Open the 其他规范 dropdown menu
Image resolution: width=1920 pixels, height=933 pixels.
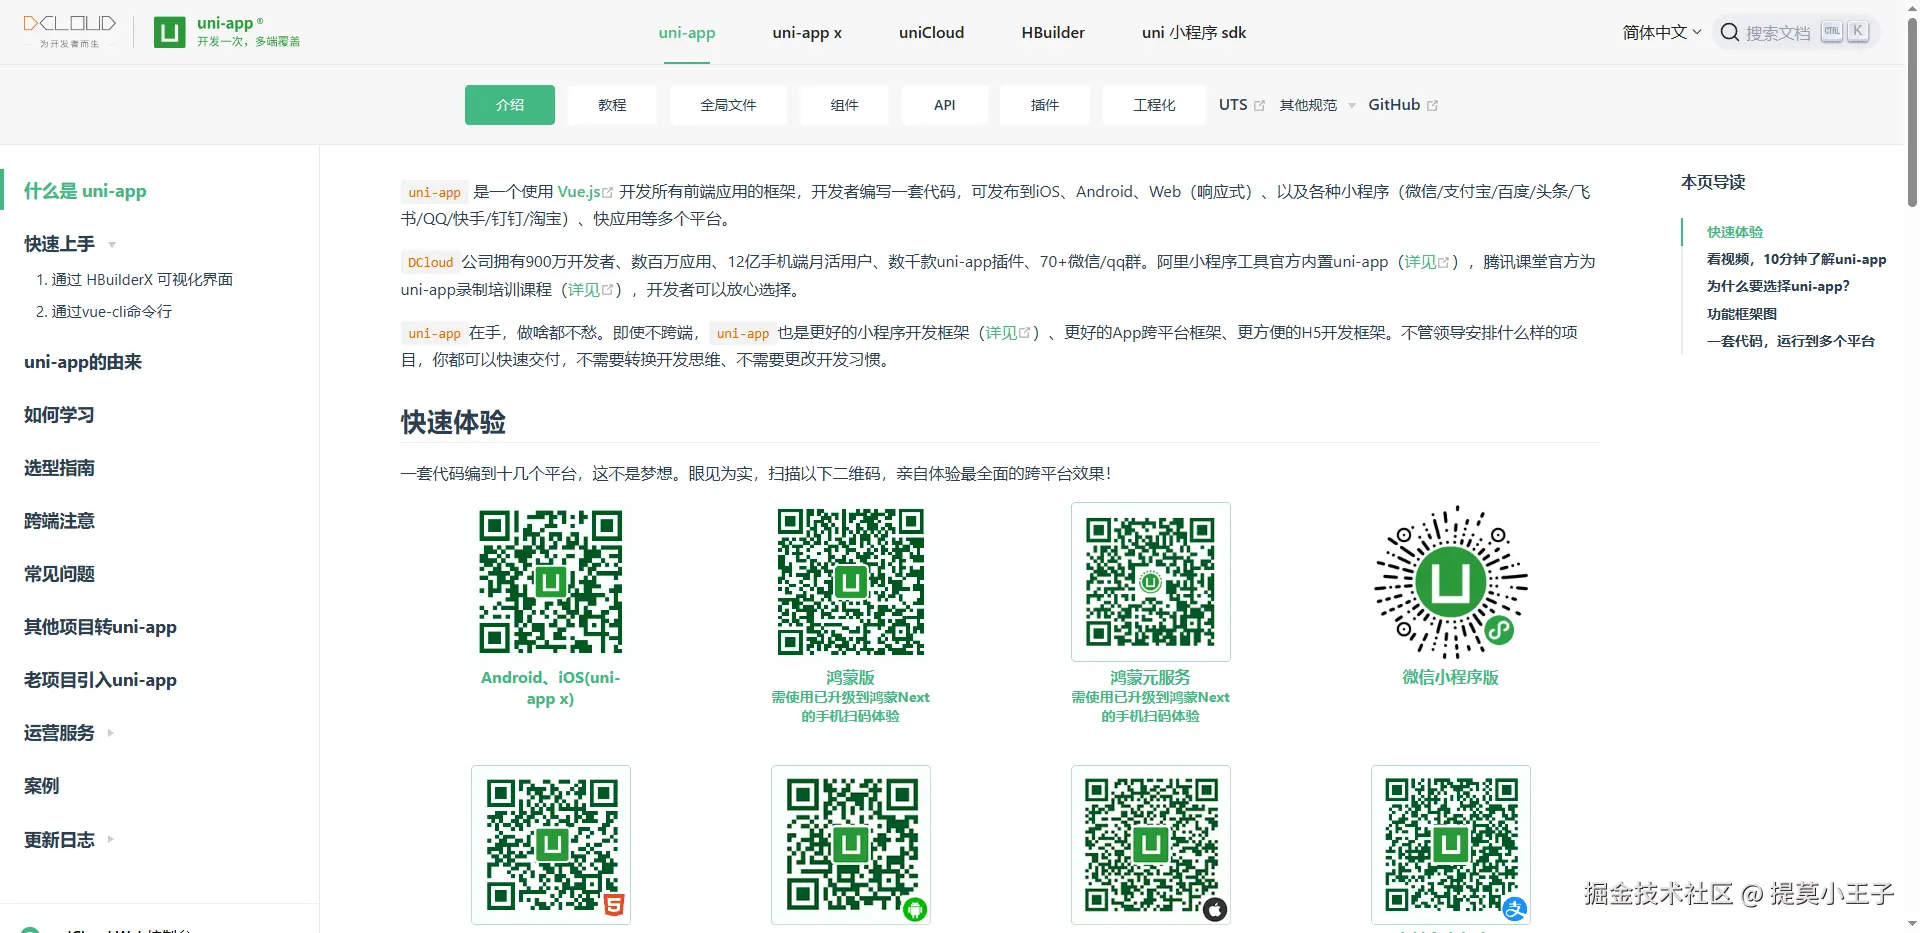[1317, 105]
